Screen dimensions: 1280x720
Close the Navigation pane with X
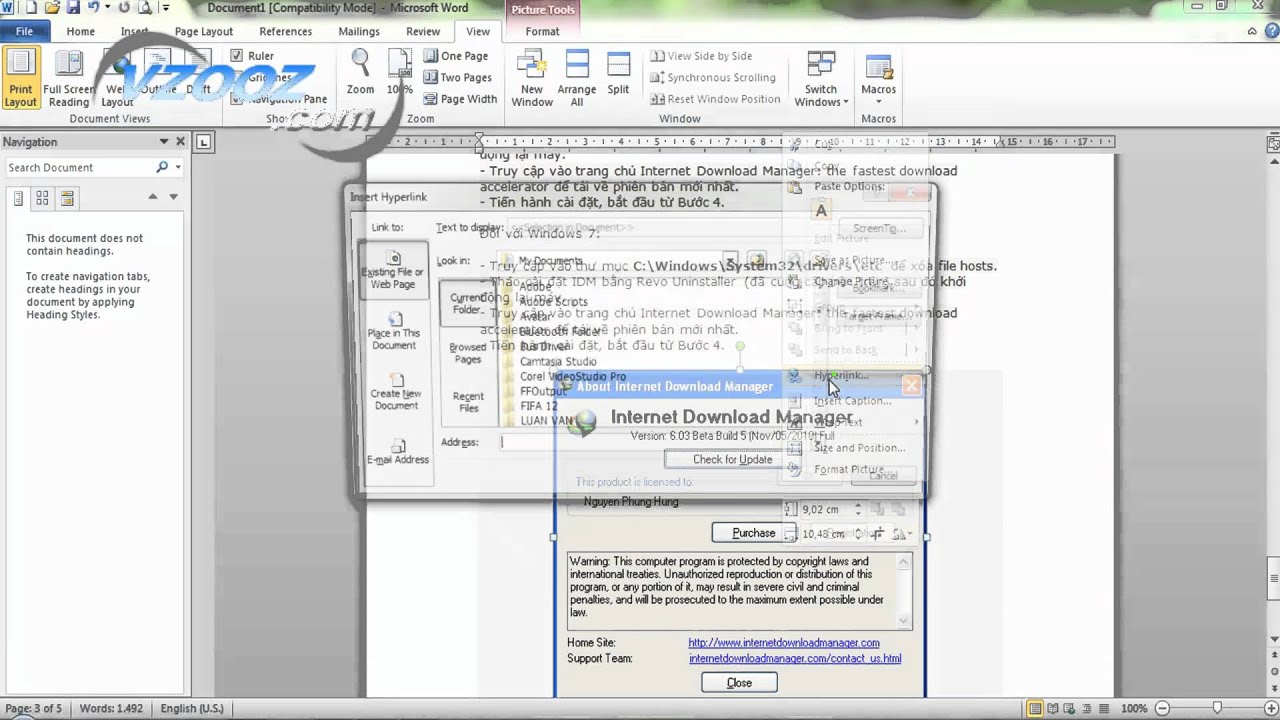(x=181, y=142)
